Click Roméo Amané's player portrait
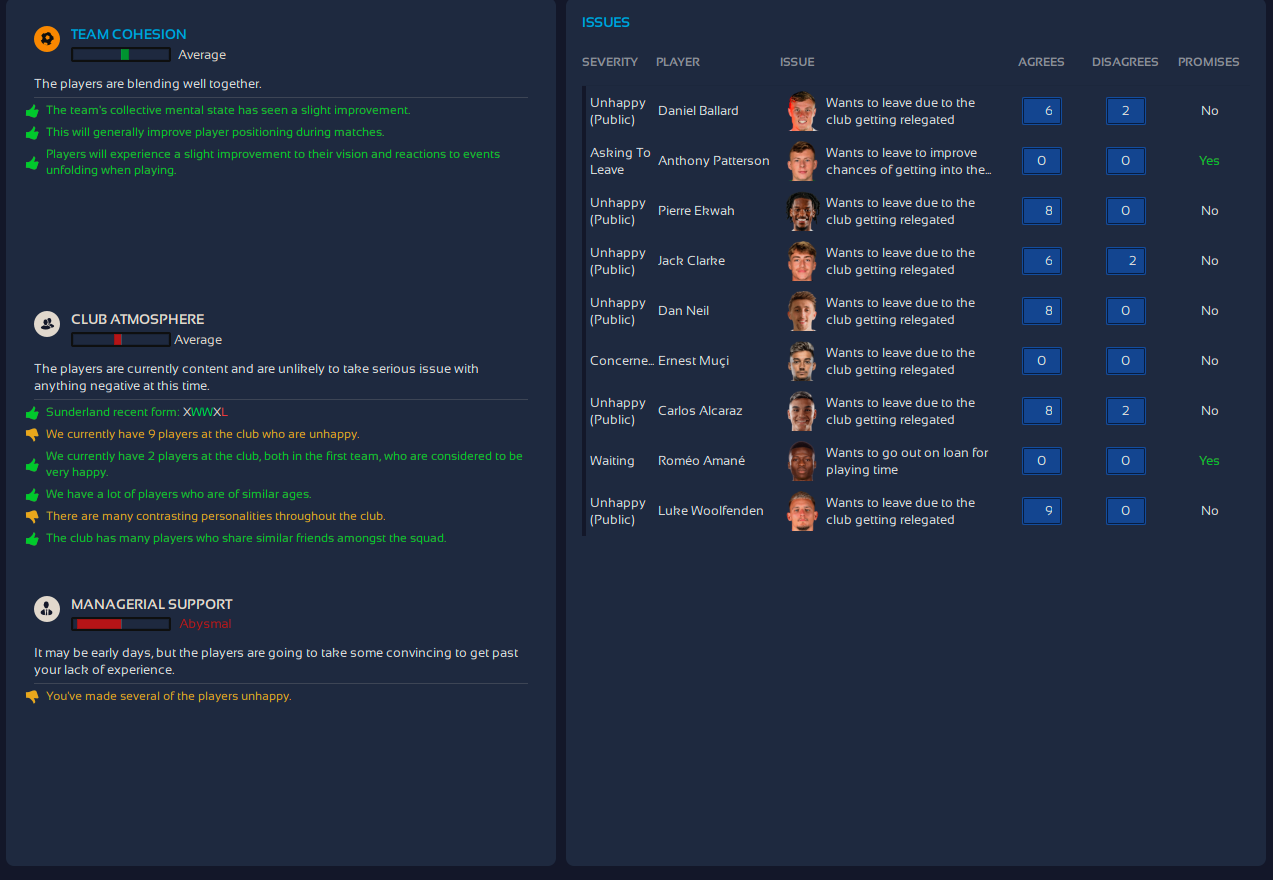The height and width of the screenshot is (880, 1273). tap(802, 461)
